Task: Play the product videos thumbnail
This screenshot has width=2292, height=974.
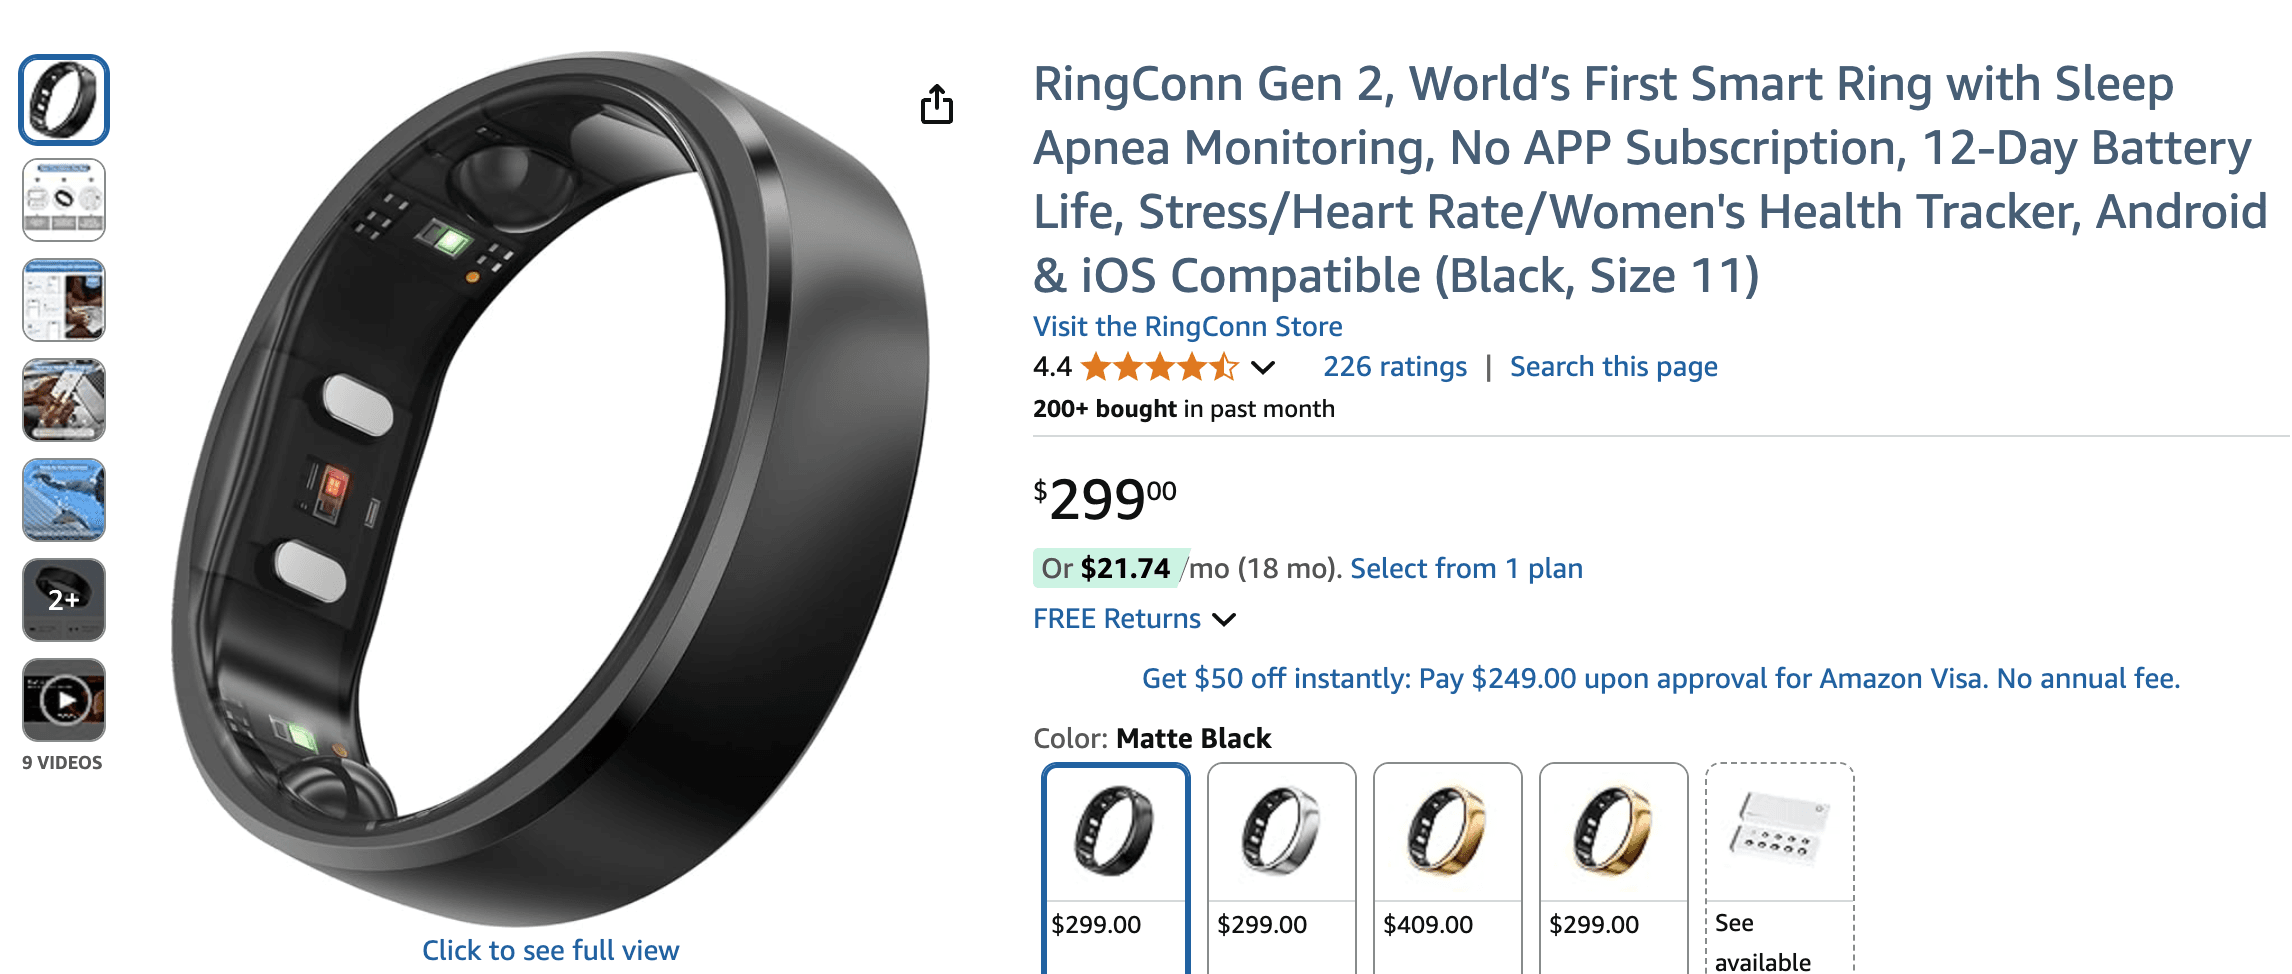Action: click(64, 700)
